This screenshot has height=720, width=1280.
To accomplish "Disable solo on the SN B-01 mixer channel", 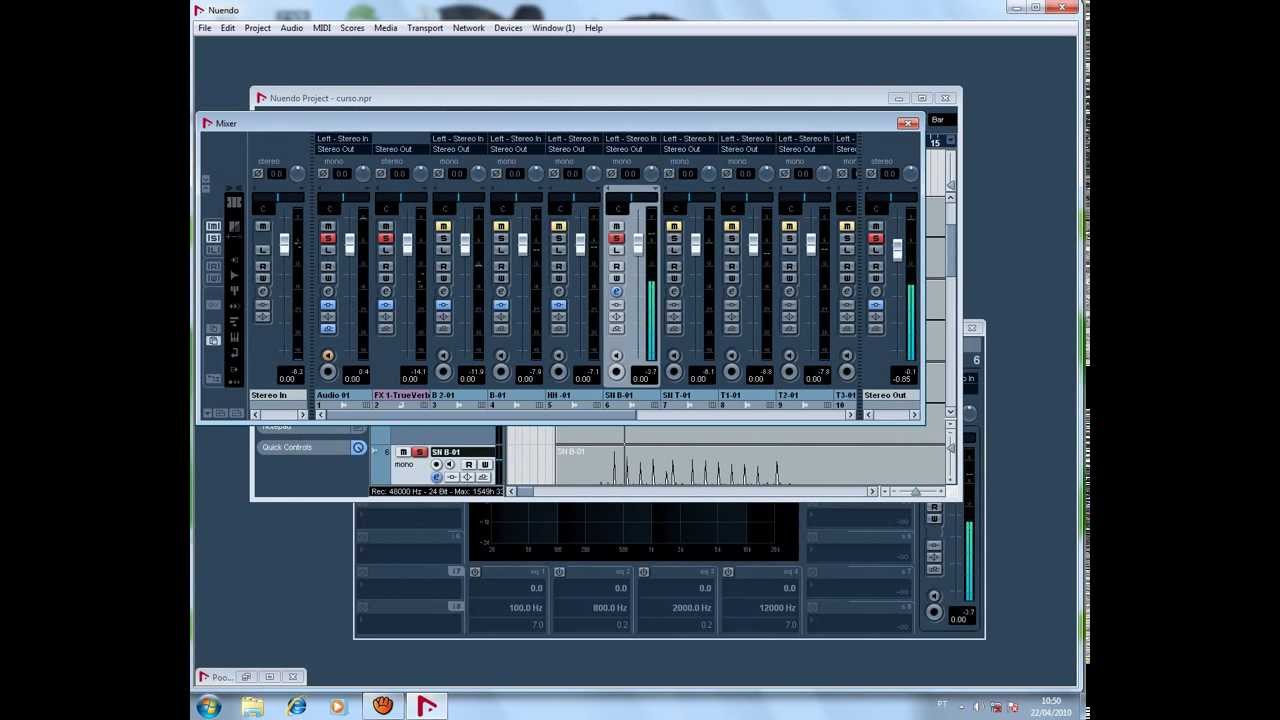I will [616, 238].
